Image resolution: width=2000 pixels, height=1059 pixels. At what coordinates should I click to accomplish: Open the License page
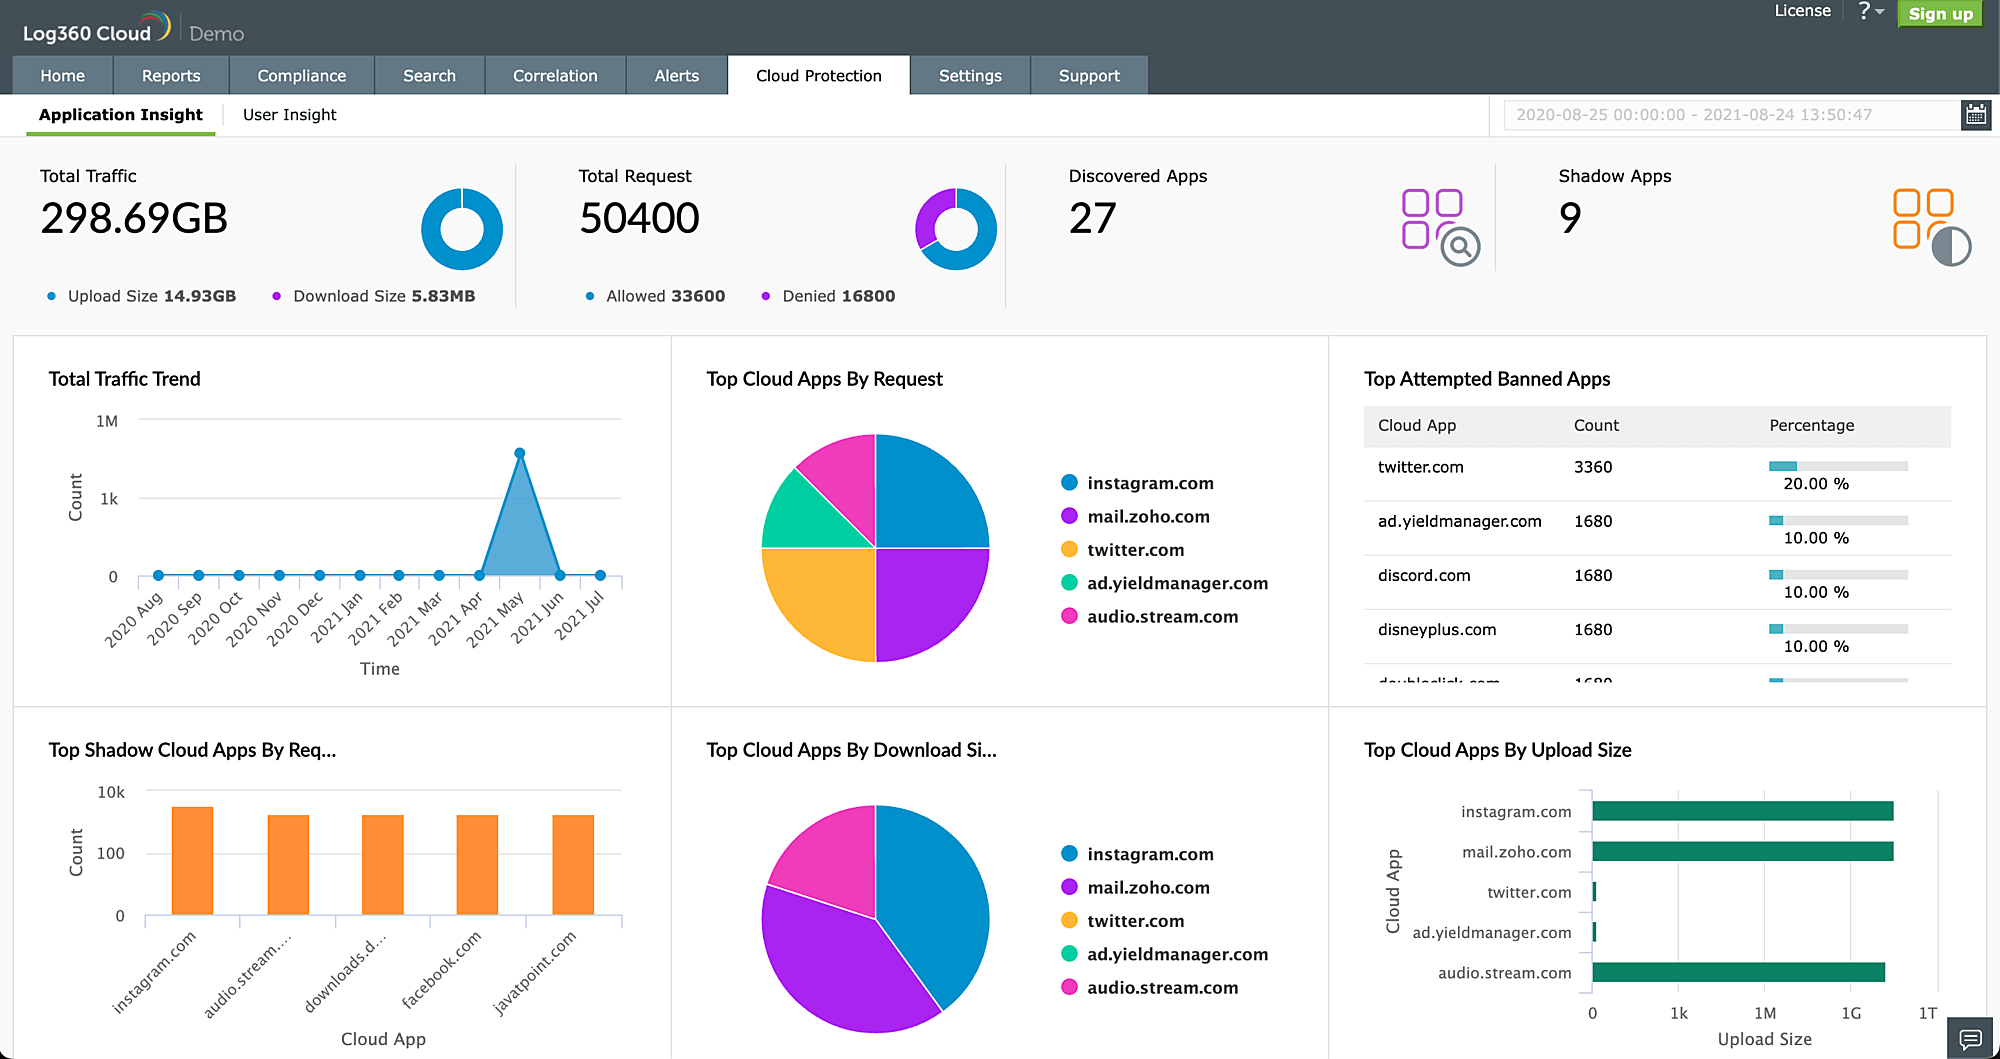(1802, 11)
